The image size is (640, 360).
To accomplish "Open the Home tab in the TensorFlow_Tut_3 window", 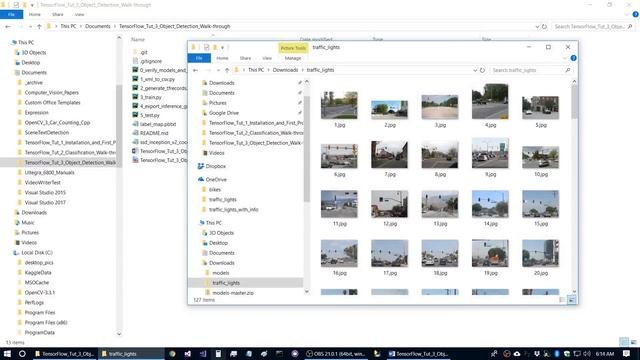I will (x=35, y=14).
